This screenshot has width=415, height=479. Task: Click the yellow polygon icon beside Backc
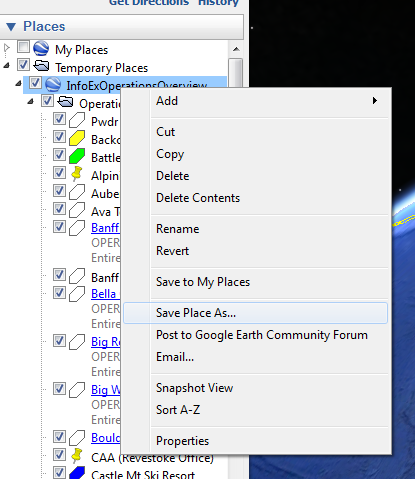pyautogui.click(x=77, y=138)
